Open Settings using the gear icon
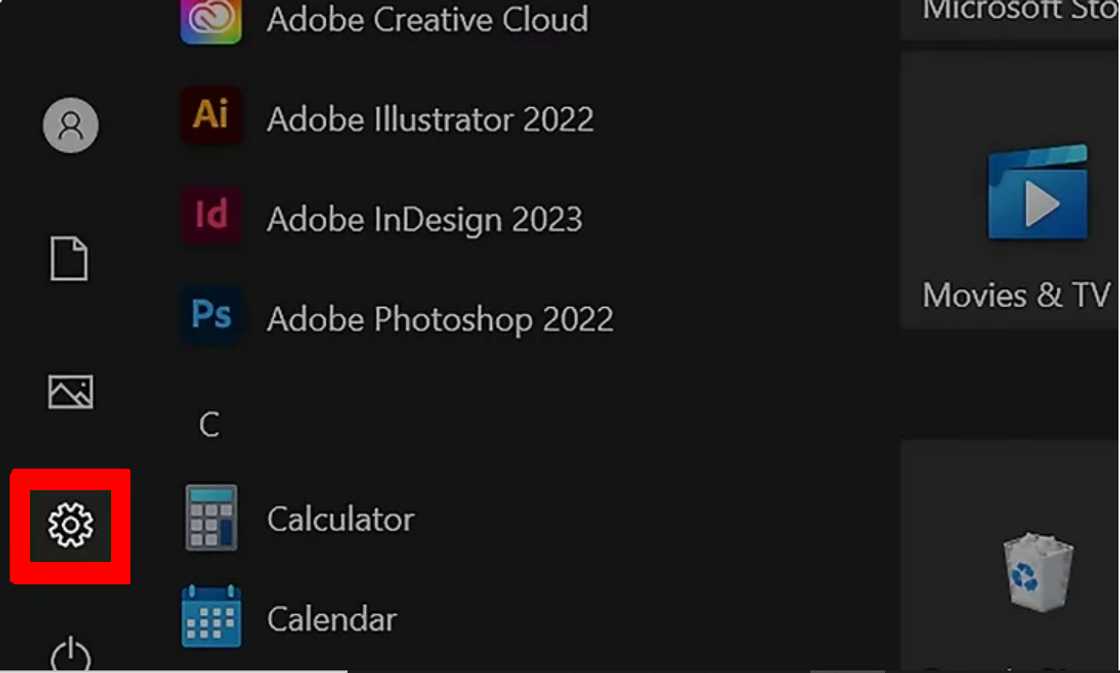Viewport: 1120px width, 673px height. pos(70,525)
